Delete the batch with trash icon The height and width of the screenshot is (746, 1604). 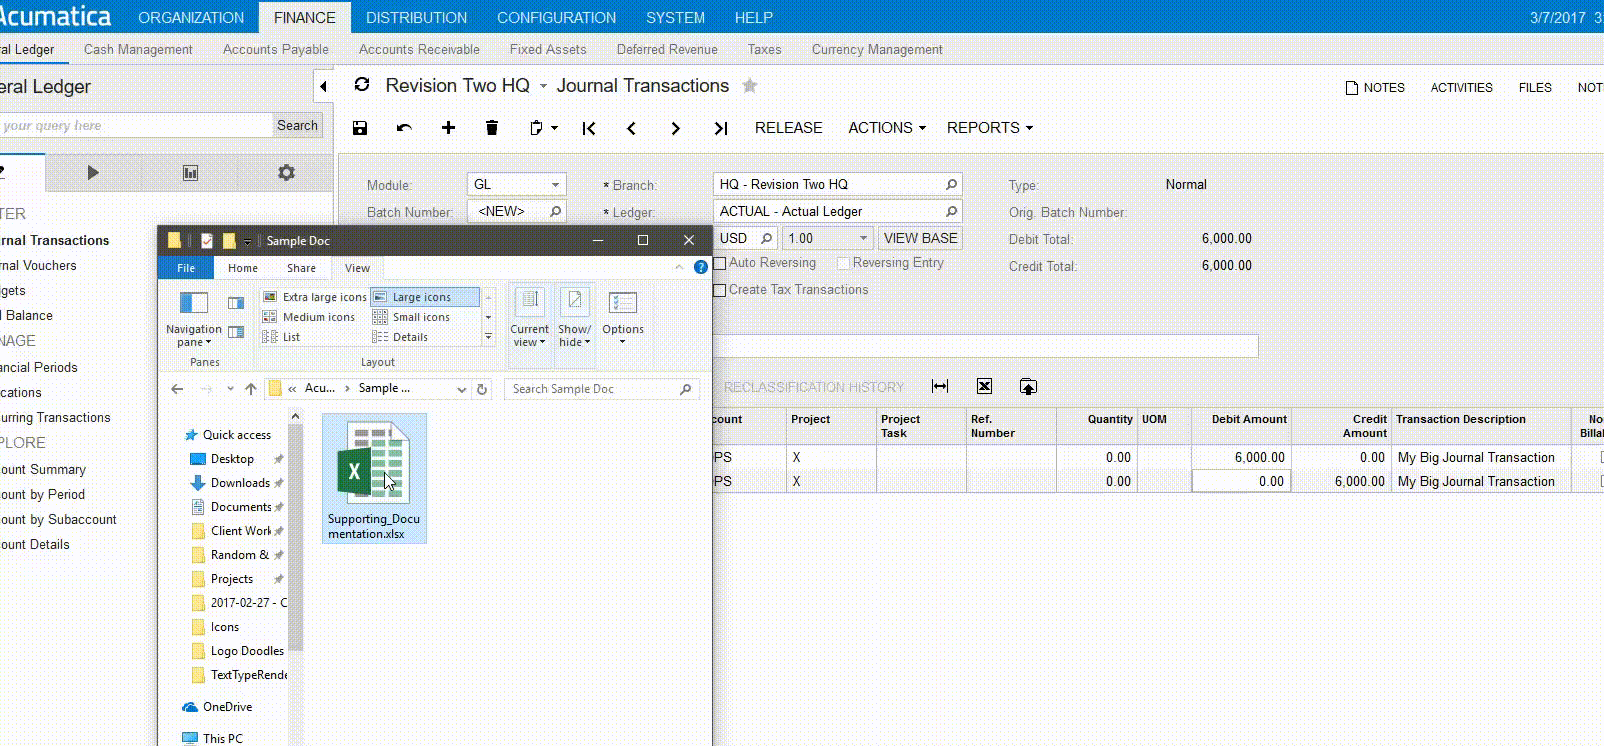[492, 128]
